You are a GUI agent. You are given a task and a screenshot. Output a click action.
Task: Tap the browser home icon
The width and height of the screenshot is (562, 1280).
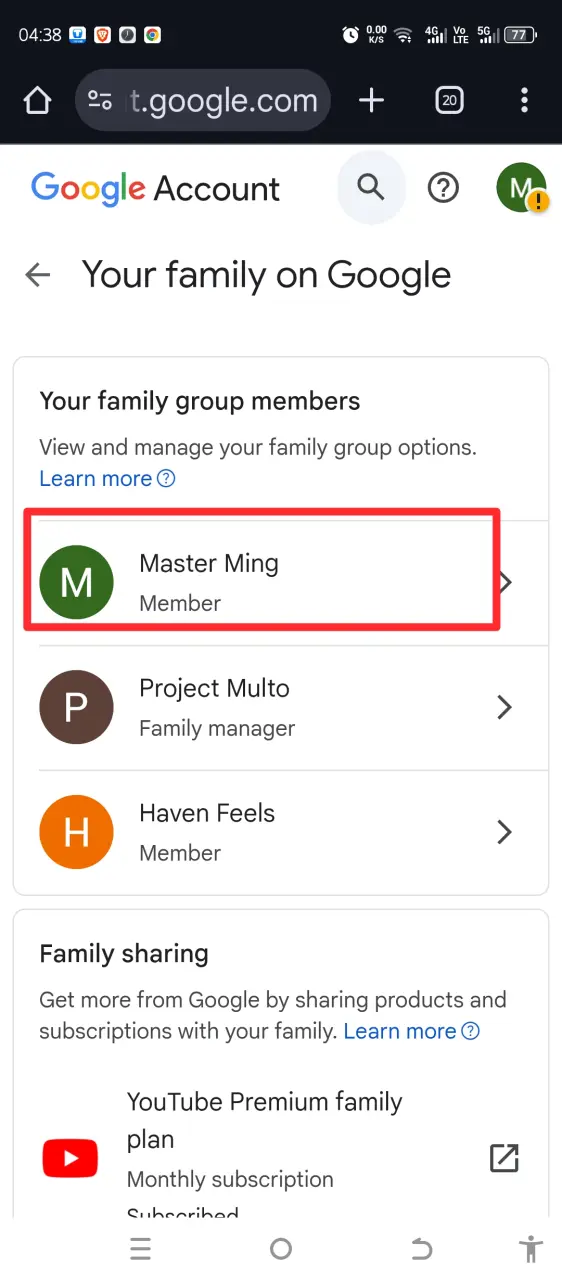37,100
